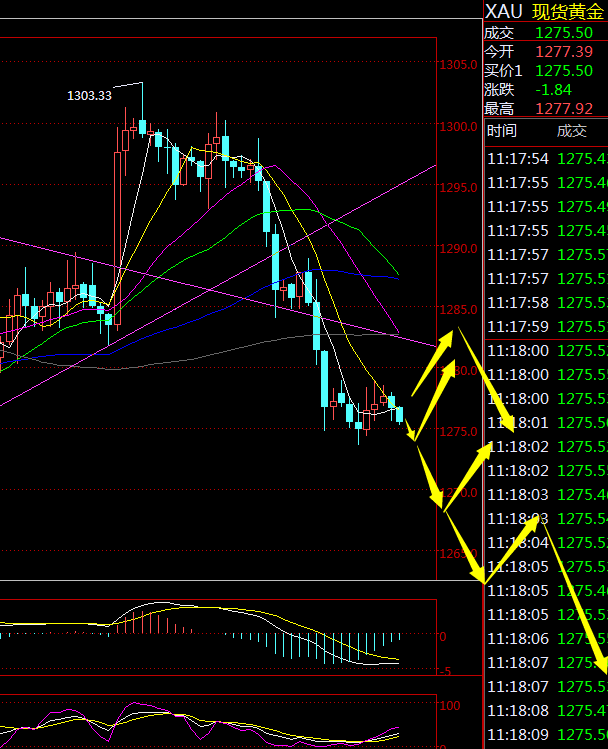The height and width of the screenshot is (749, 608).
Task: Select the 1295.0 price axis label
Action: coord(459,187)
